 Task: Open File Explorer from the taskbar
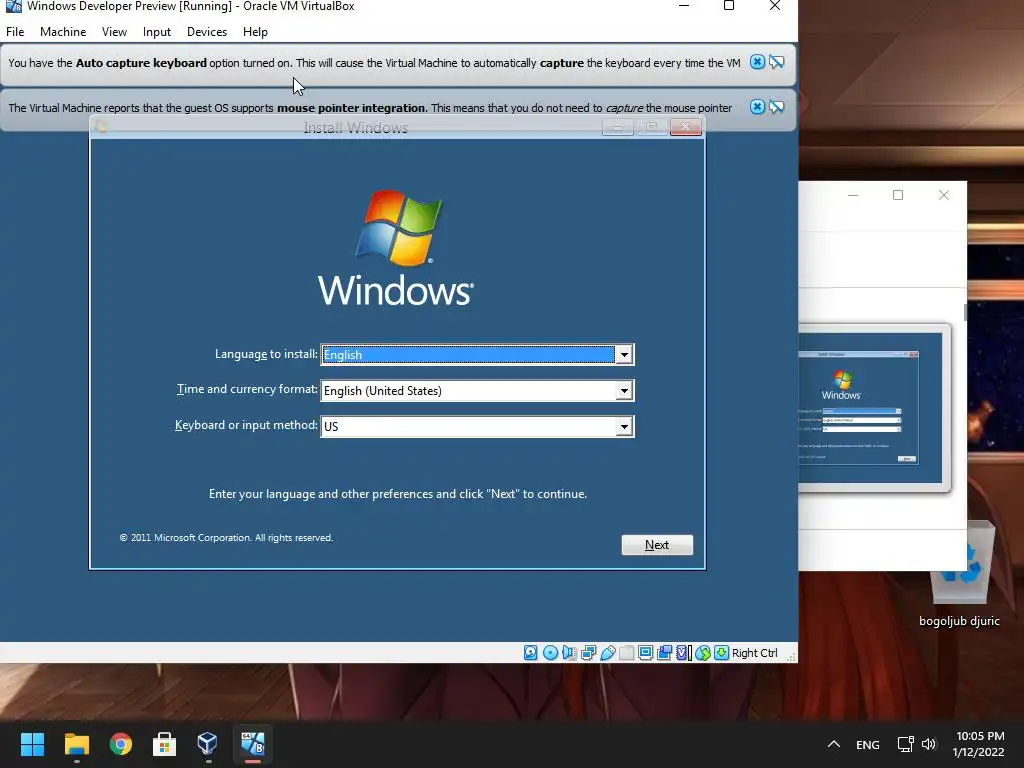pos(76,744)
